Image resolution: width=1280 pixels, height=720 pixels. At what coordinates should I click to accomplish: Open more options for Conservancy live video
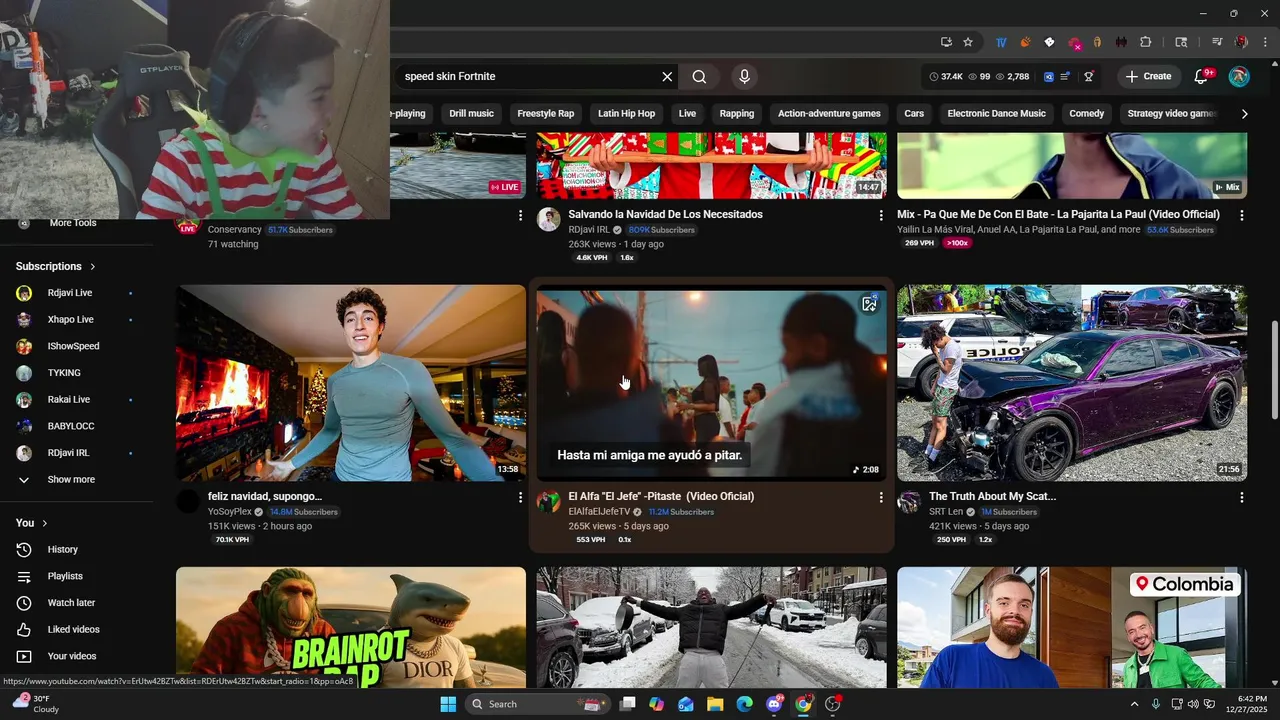[520, 215]
